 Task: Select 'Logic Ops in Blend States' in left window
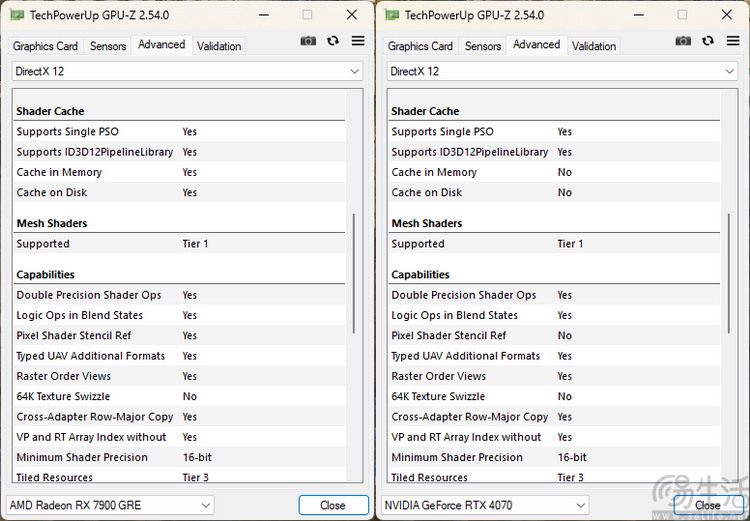(179, 315)
